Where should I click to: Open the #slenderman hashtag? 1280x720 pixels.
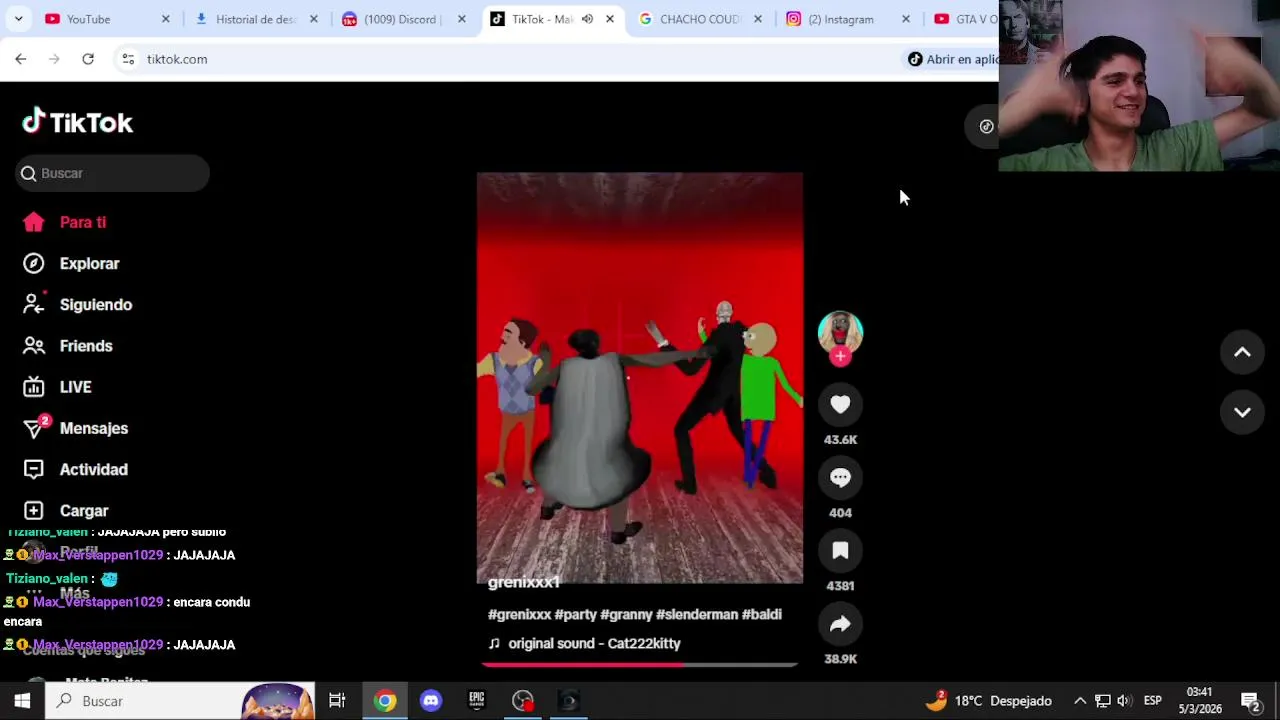pos(697,614)
